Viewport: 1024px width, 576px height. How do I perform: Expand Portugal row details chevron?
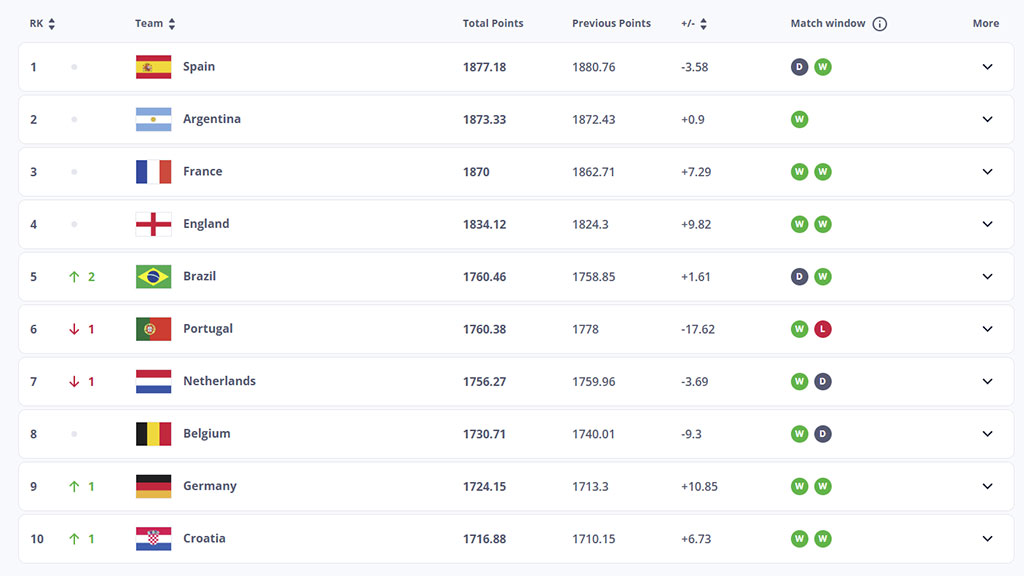tap(987, 329)
